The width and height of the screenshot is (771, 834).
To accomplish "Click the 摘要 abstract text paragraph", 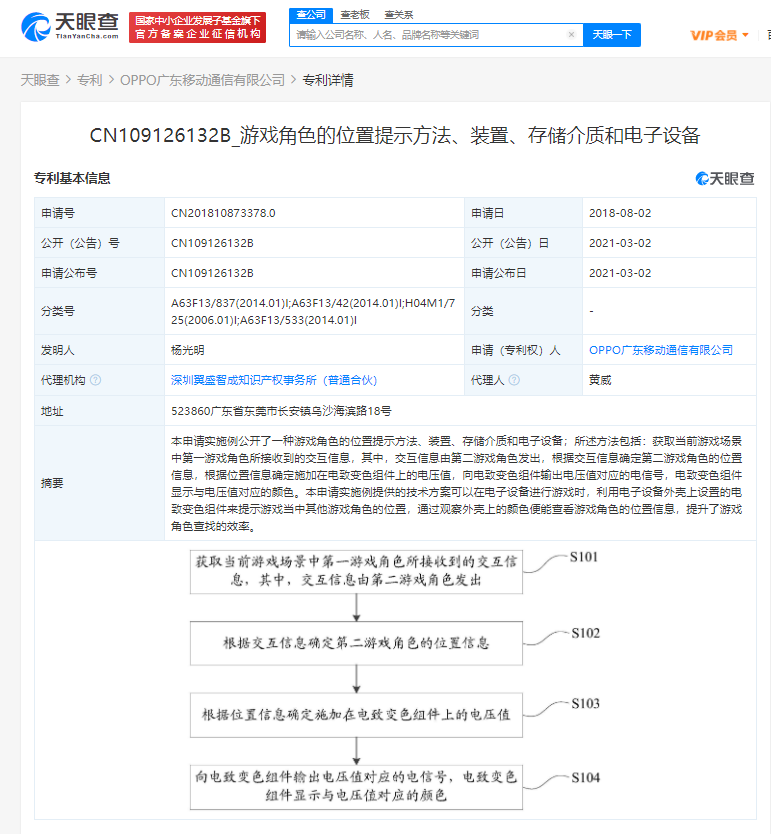I will [456, 483].
